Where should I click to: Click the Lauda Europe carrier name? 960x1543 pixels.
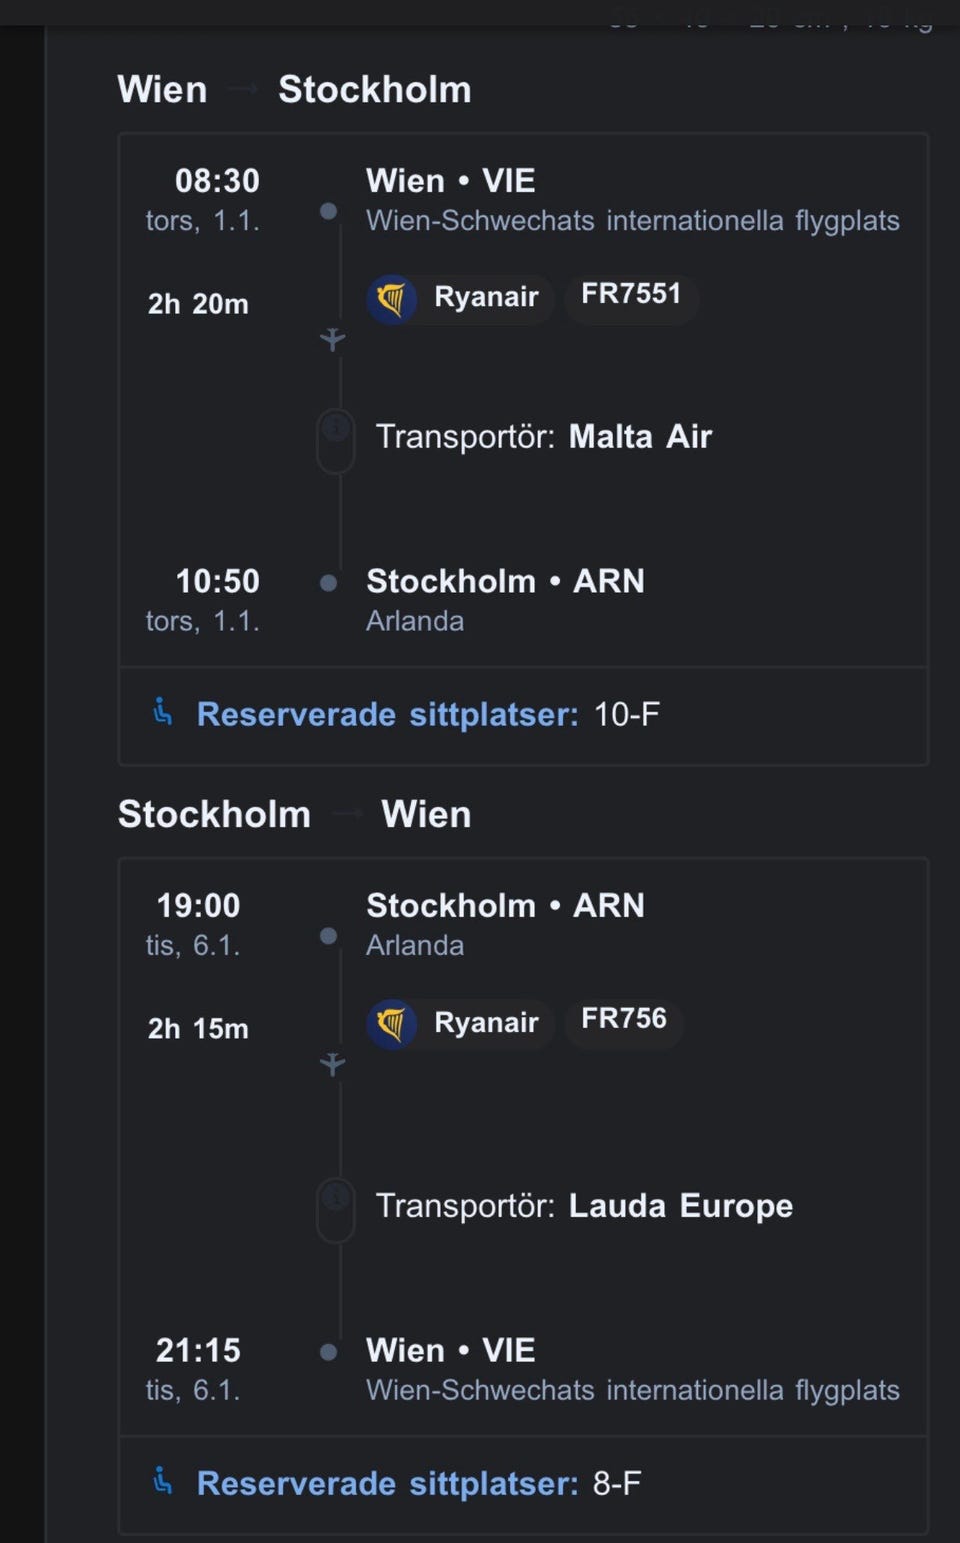pos(680,1206)
